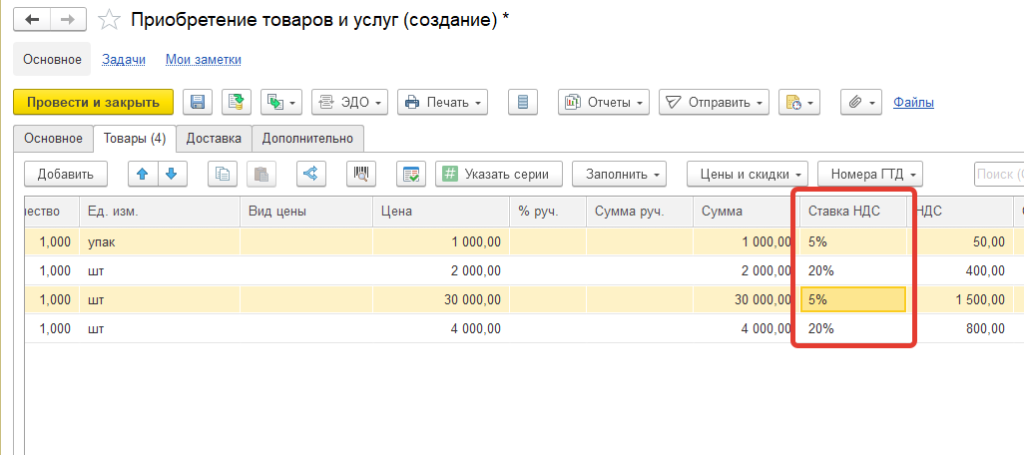Click the split row icon
The width and height of the screenshot is (1024, 455).
pos(312,174)
